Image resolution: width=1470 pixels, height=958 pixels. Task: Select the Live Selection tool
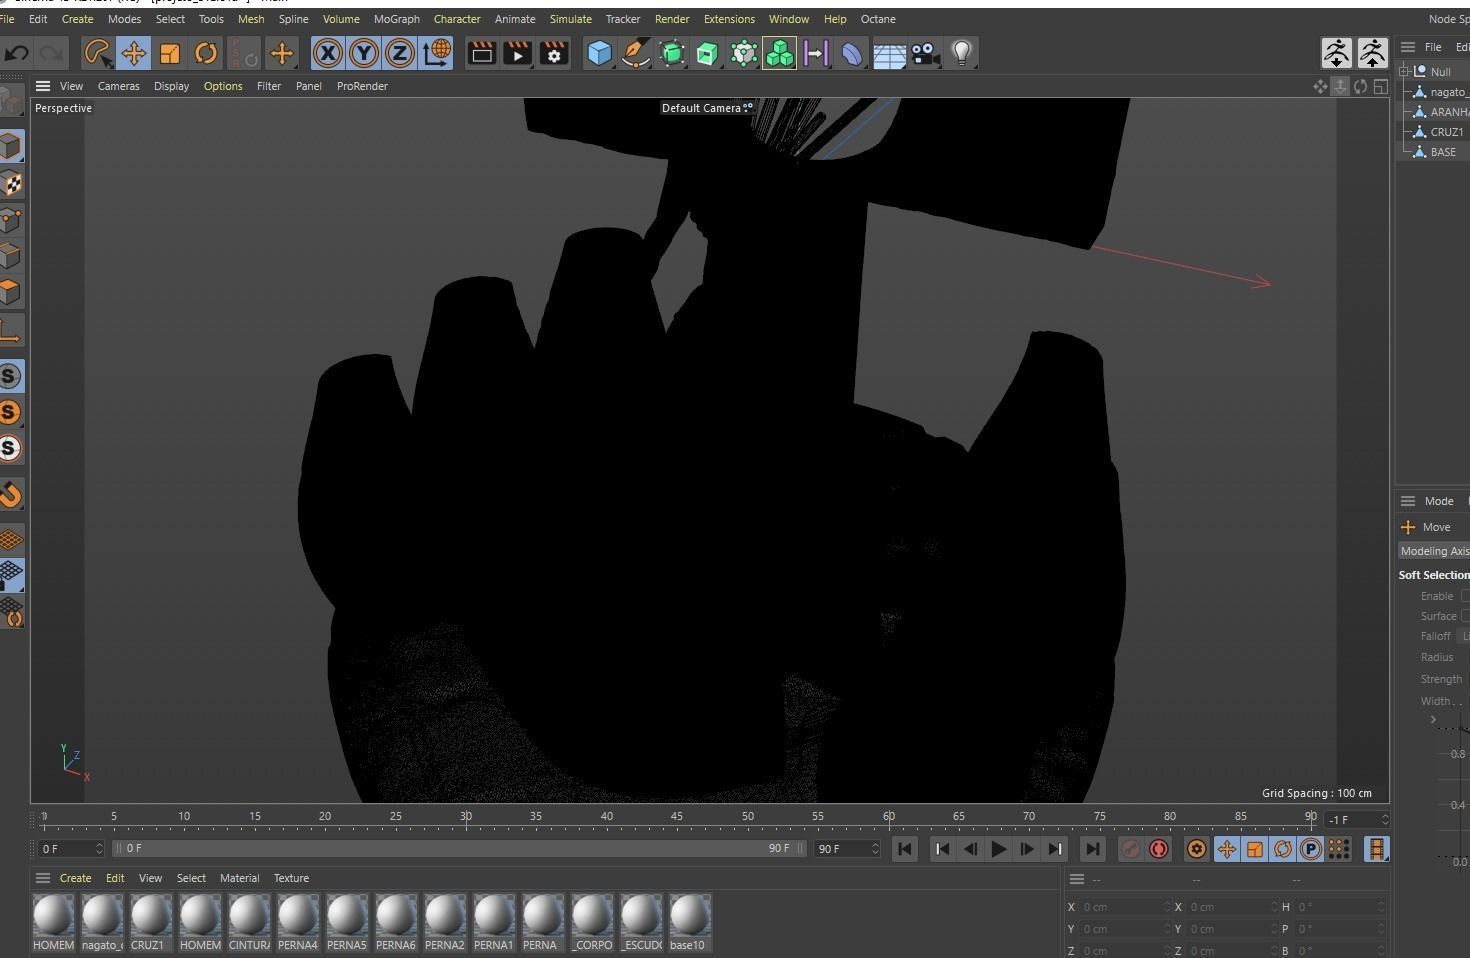click(x=97, y=53)
